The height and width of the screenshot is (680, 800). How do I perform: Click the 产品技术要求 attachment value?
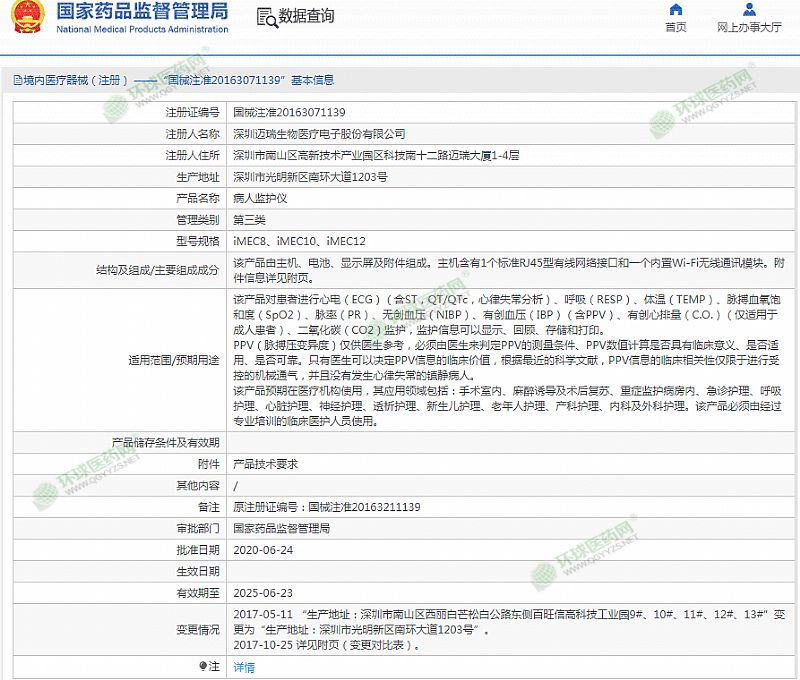point(265,464)
